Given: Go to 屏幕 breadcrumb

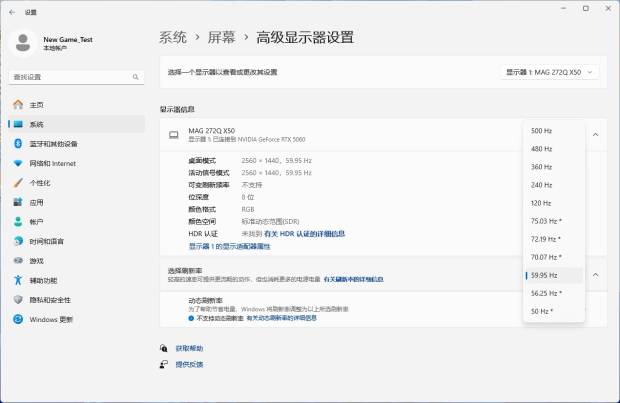Looking at the screenshot, I should 221,38.
